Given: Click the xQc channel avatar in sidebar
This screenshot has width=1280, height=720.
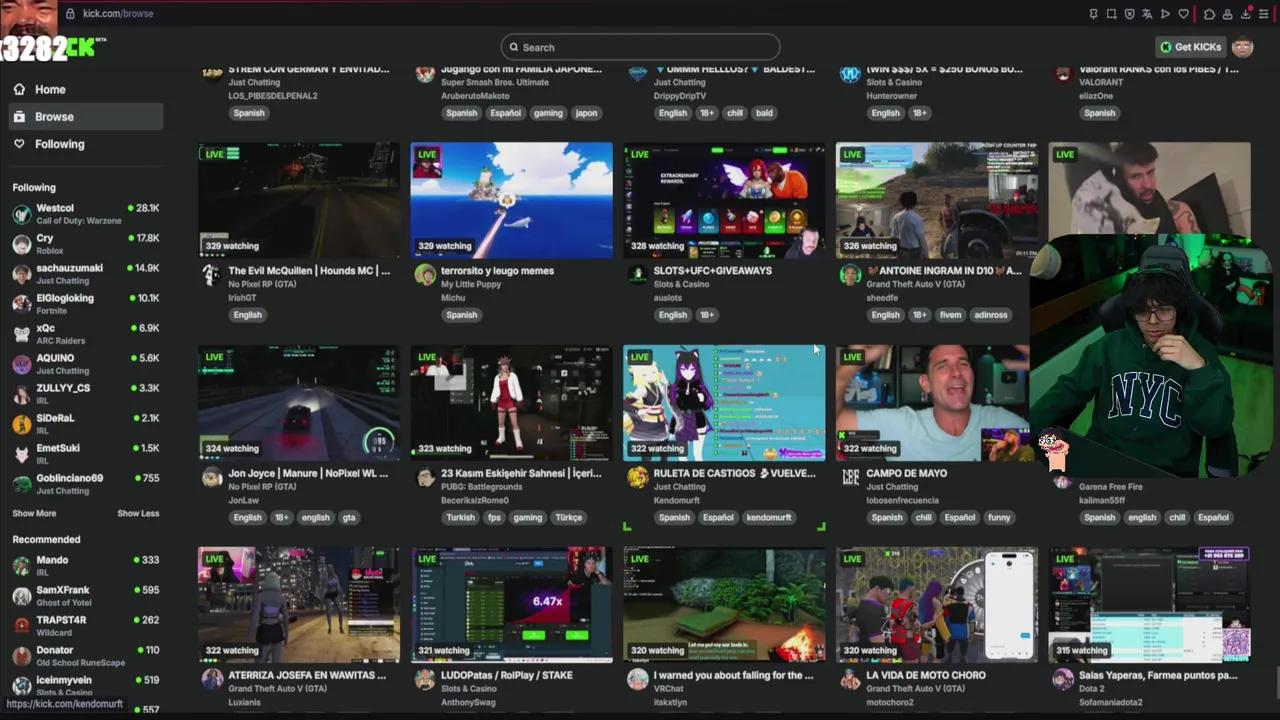Looking at the screenshot, I should pos(21,334).
